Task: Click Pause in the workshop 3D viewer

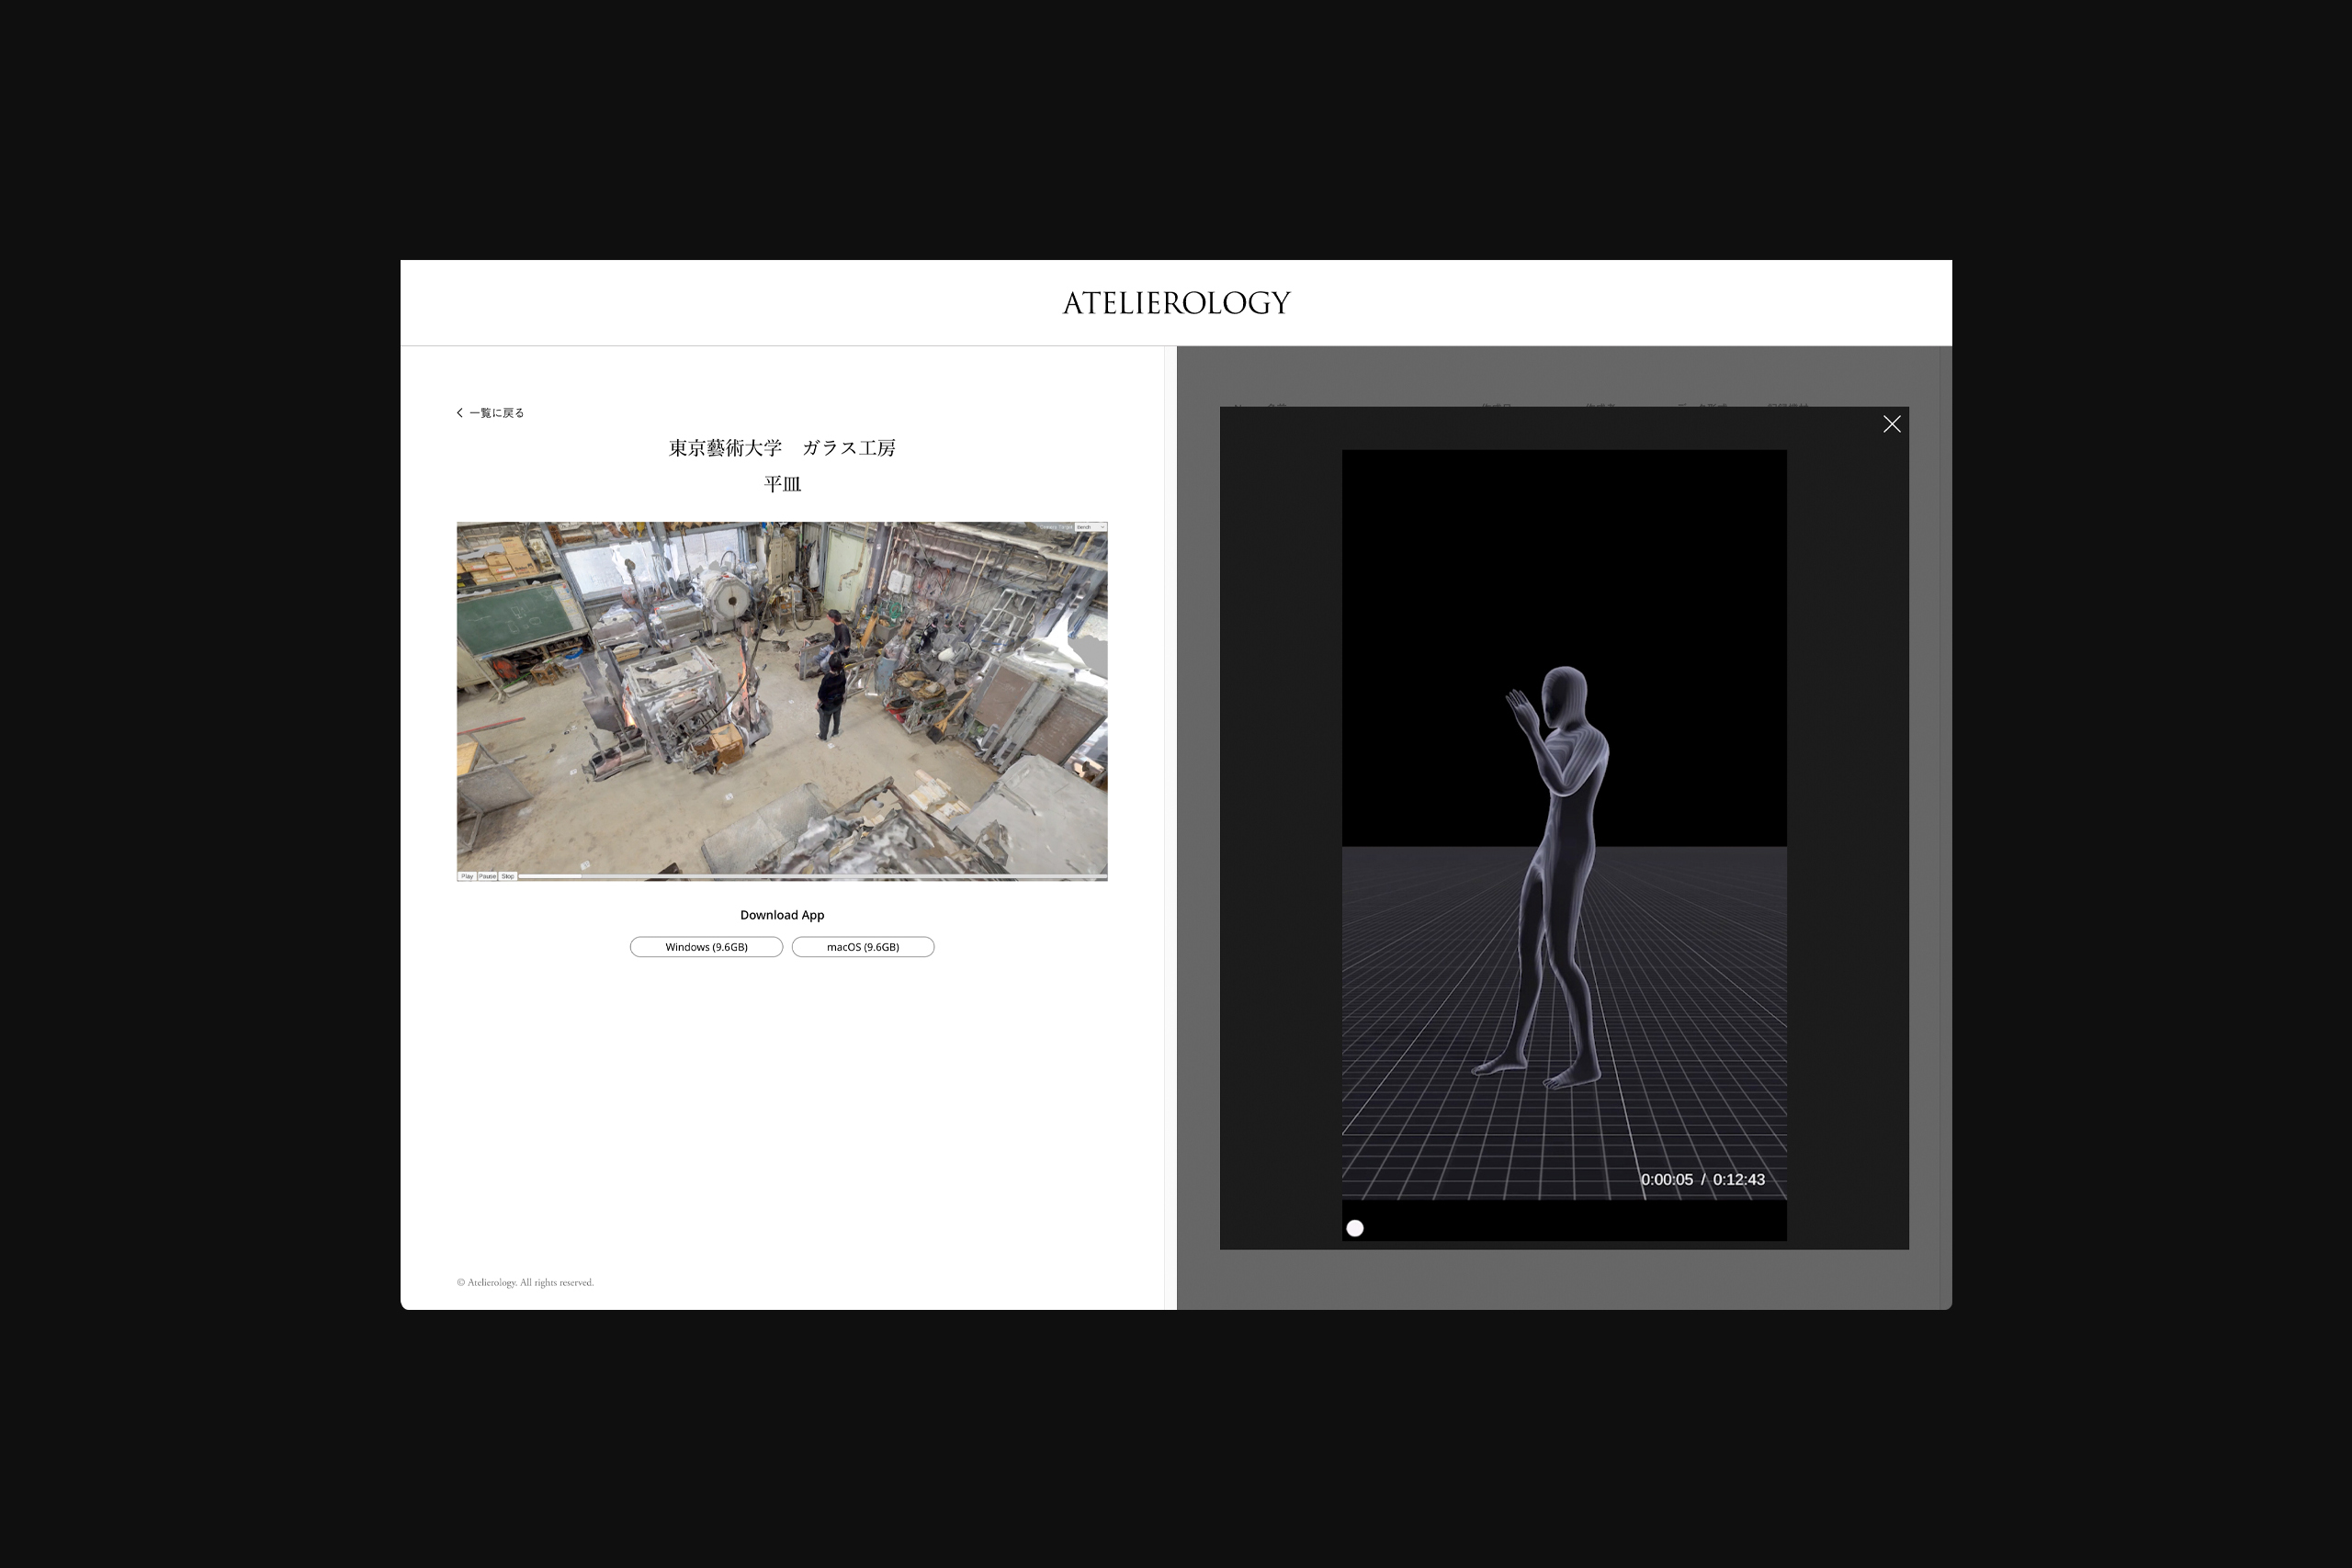Action: pos(487,876)
